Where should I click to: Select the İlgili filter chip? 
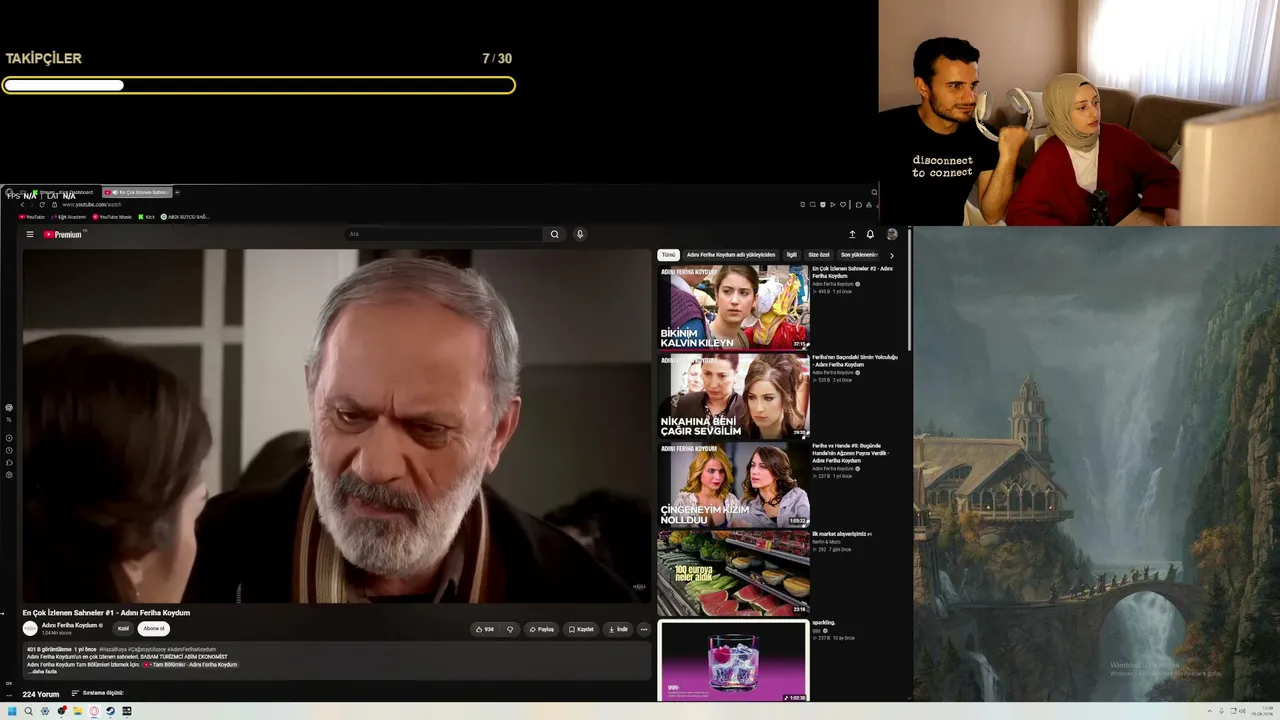click(792, 255)
